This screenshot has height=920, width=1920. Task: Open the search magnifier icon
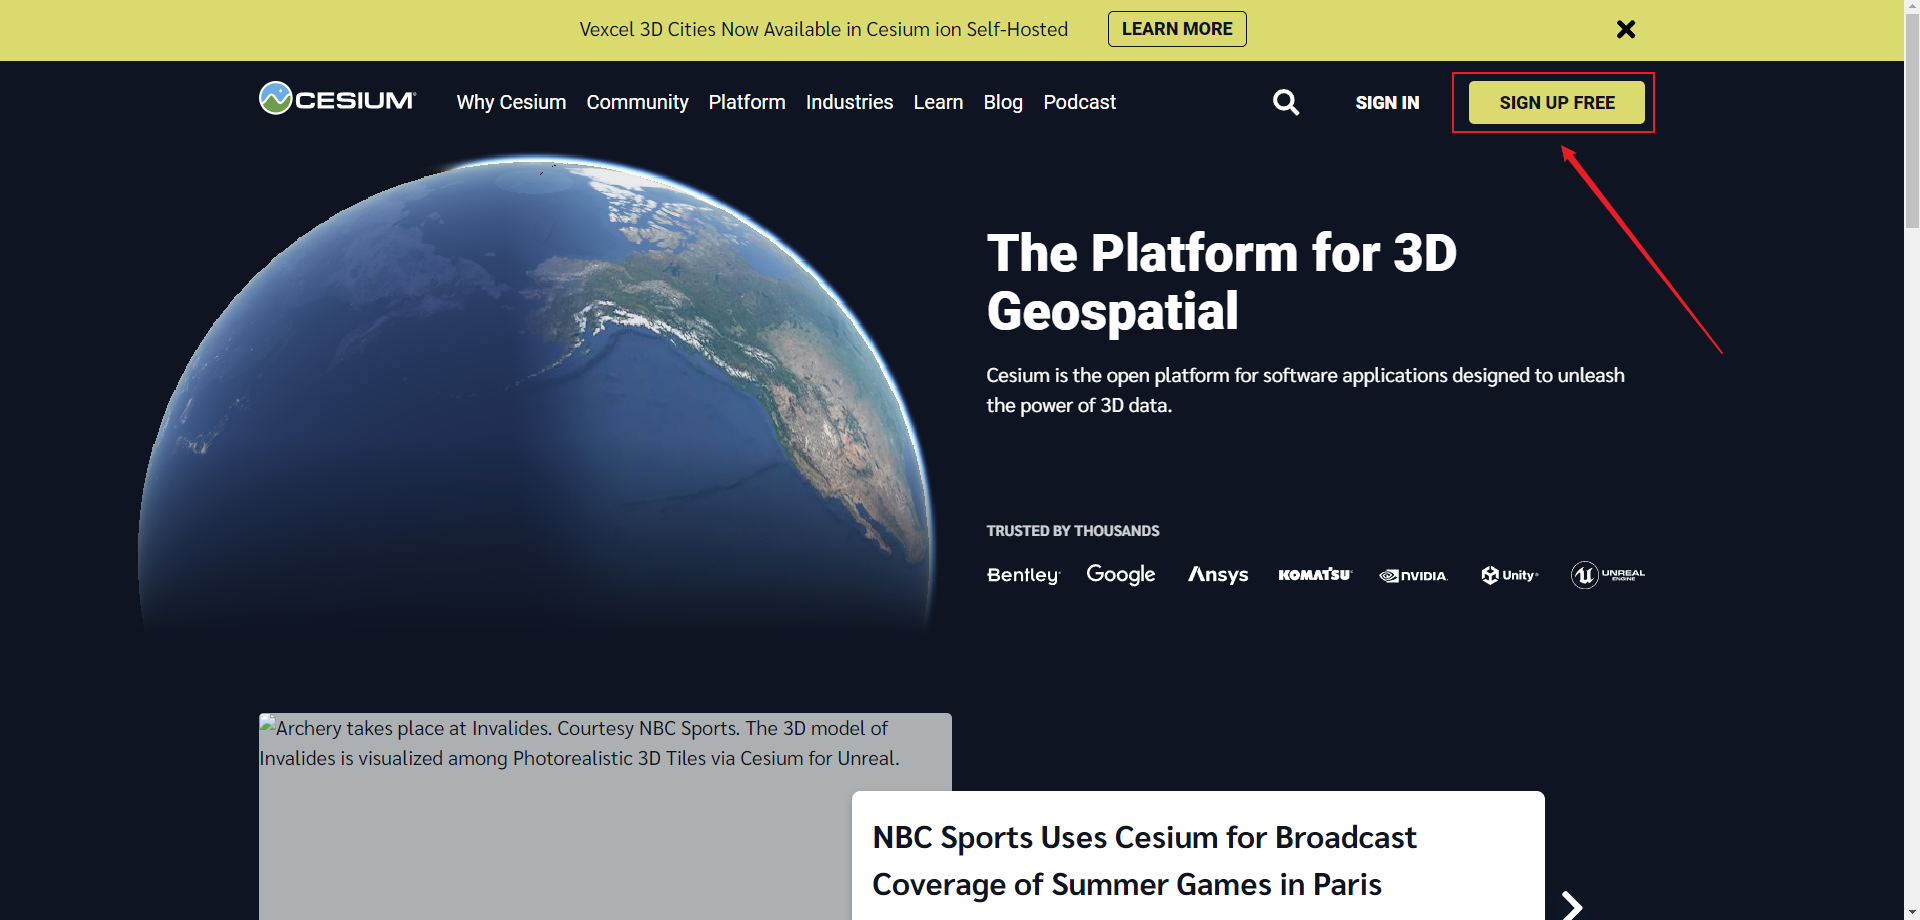click(1286, 102)
